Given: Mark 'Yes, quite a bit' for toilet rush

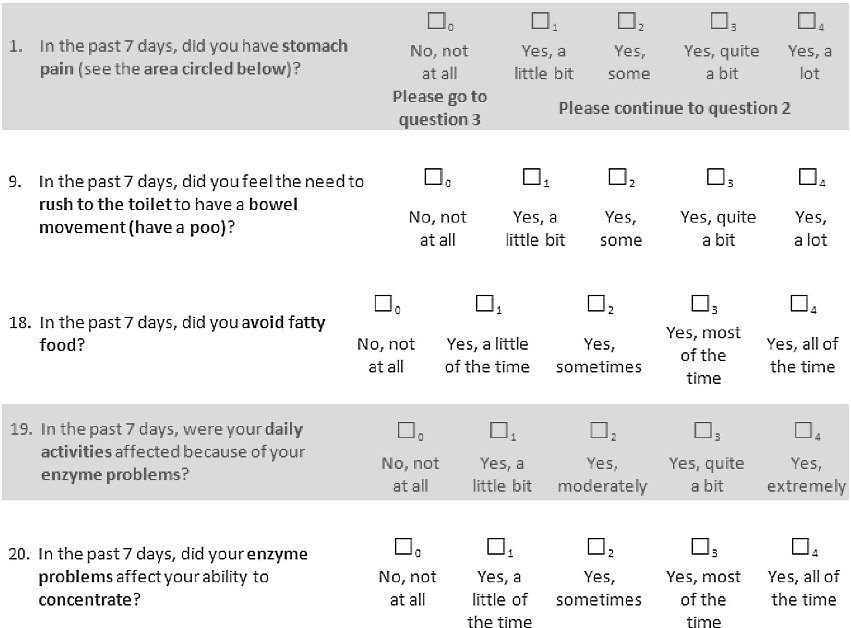Looking at the screenshot, I should pyautogui.click(x=715, y=177).
